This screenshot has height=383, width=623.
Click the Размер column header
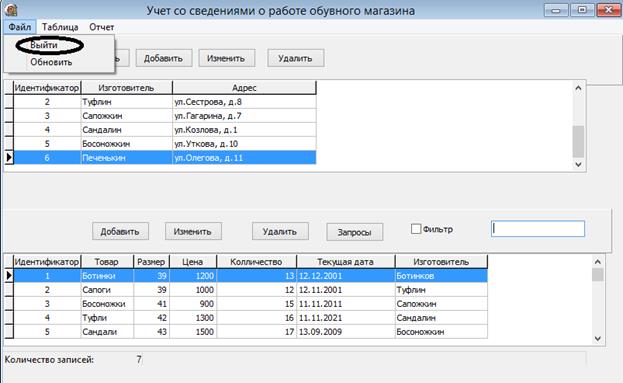151,262
